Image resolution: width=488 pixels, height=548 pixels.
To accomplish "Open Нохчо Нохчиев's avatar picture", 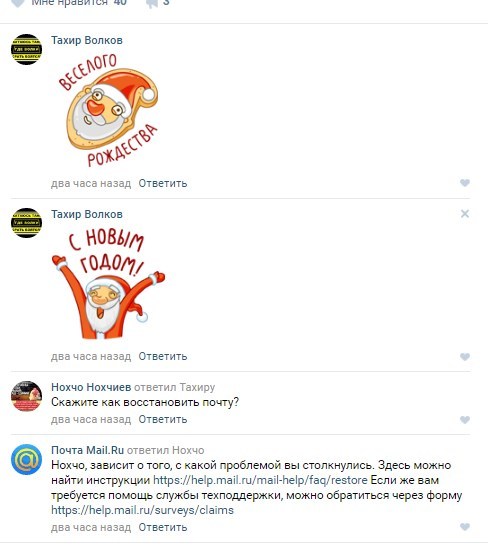I will coord(27,396).
